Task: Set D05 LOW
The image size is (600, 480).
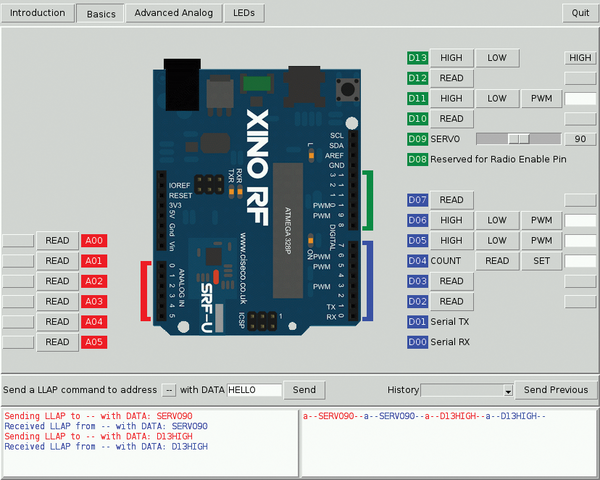Action: (497, 240)
